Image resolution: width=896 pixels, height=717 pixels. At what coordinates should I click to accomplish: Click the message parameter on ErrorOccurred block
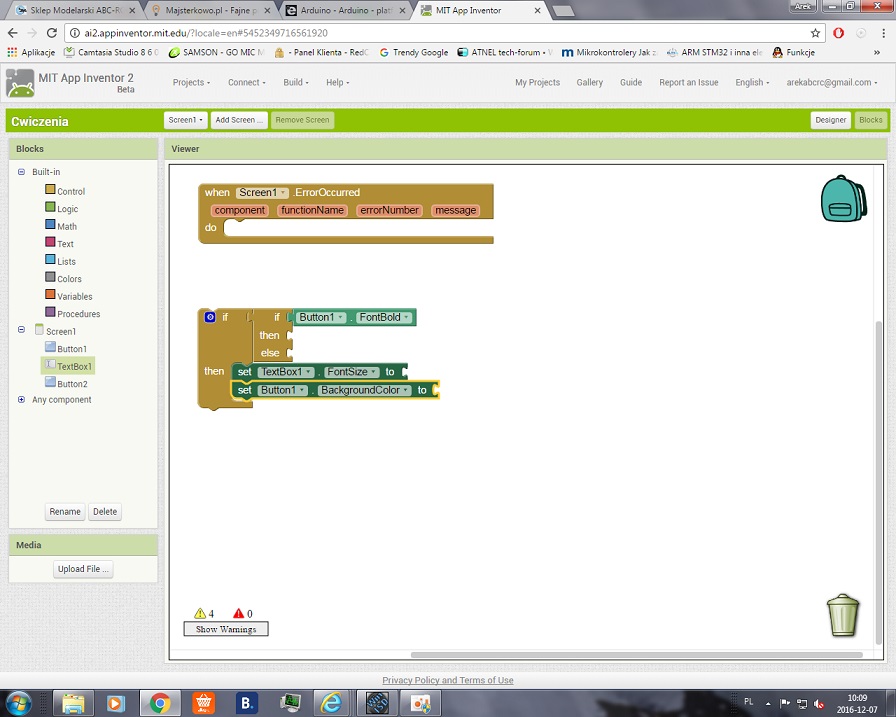(455, 210)
